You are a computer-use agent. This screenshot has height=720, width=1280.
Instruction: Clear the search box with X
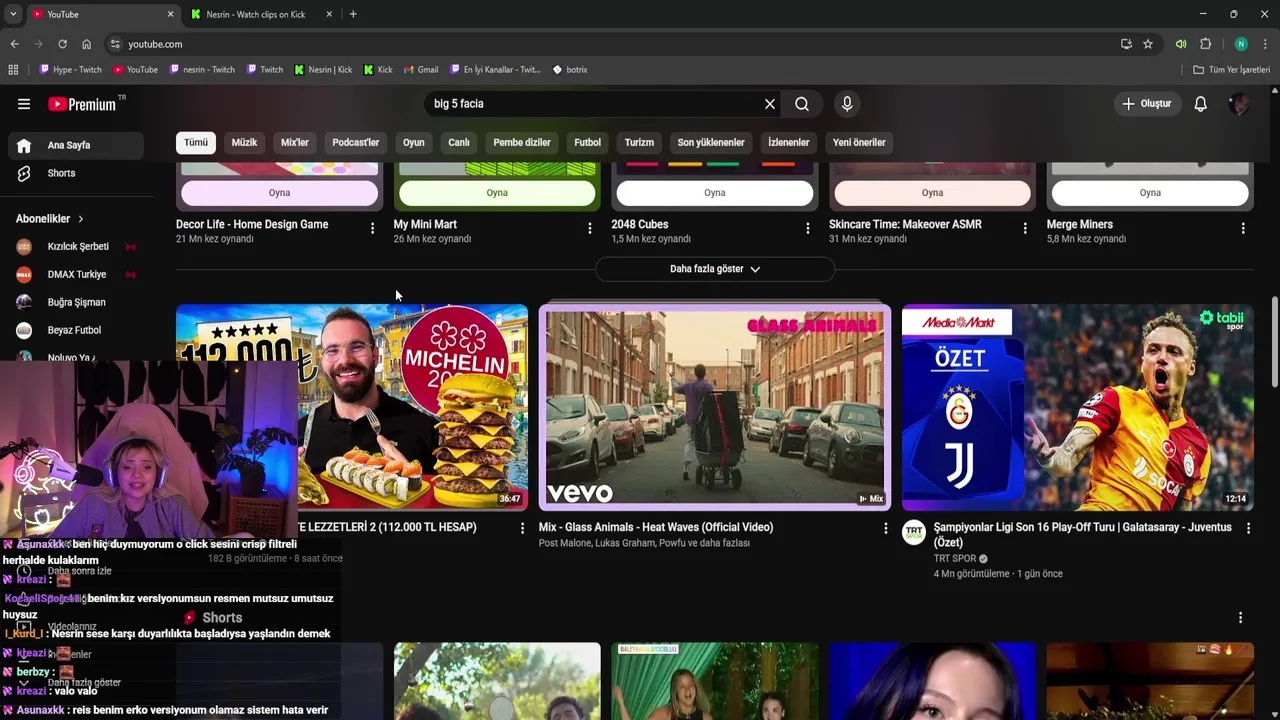770,104
